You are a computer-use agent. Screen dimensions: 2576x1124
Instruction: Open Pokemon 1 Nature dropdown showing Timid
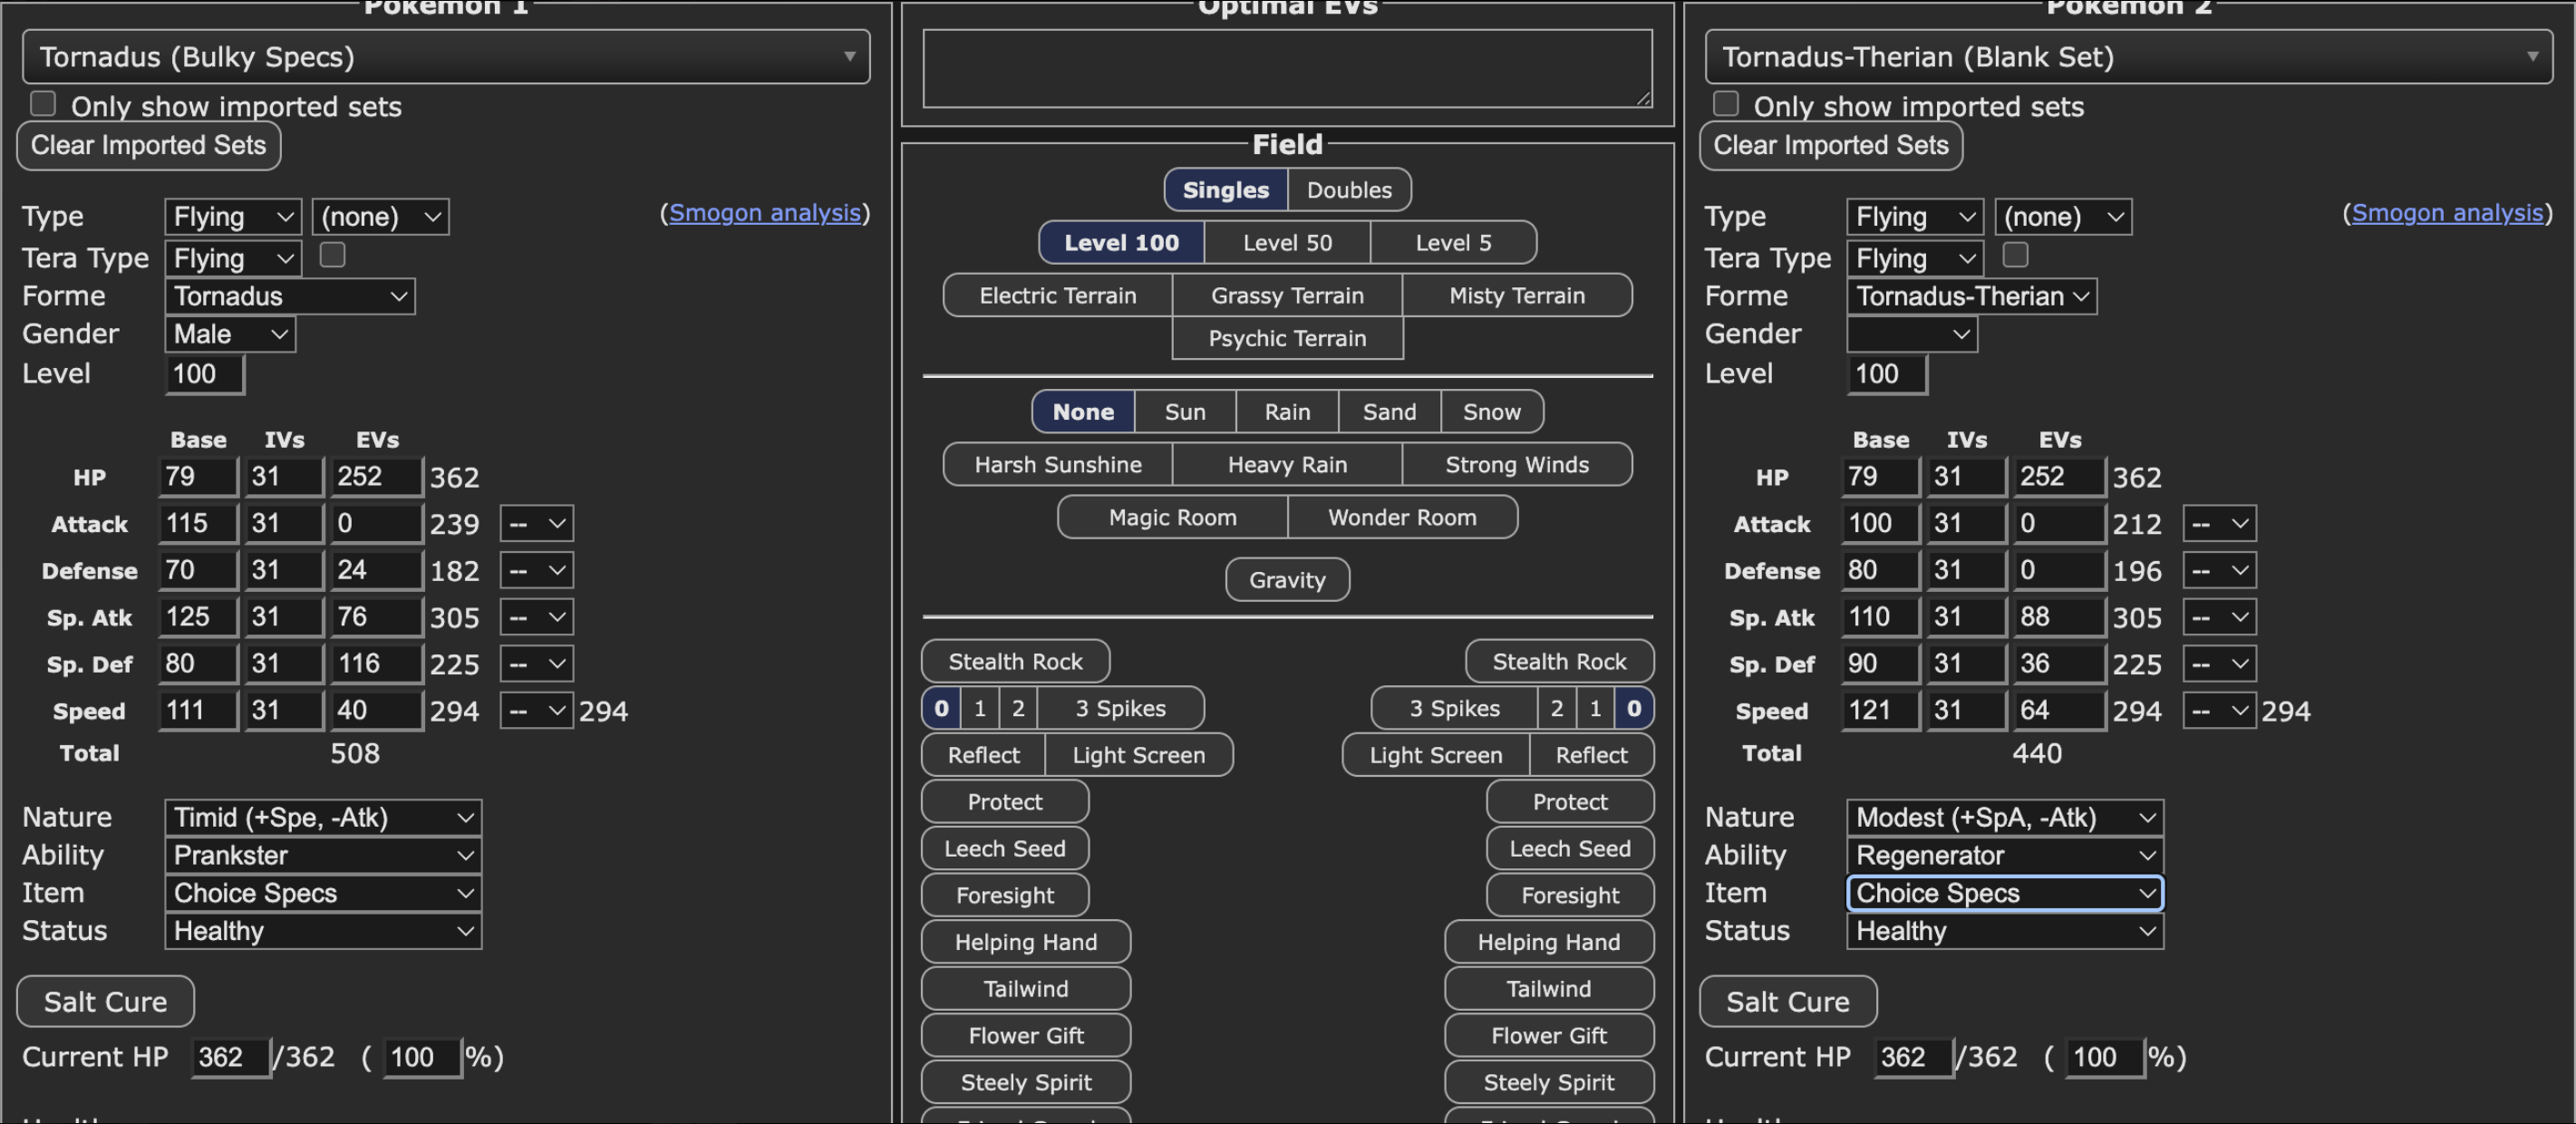[x=323, y=818]
